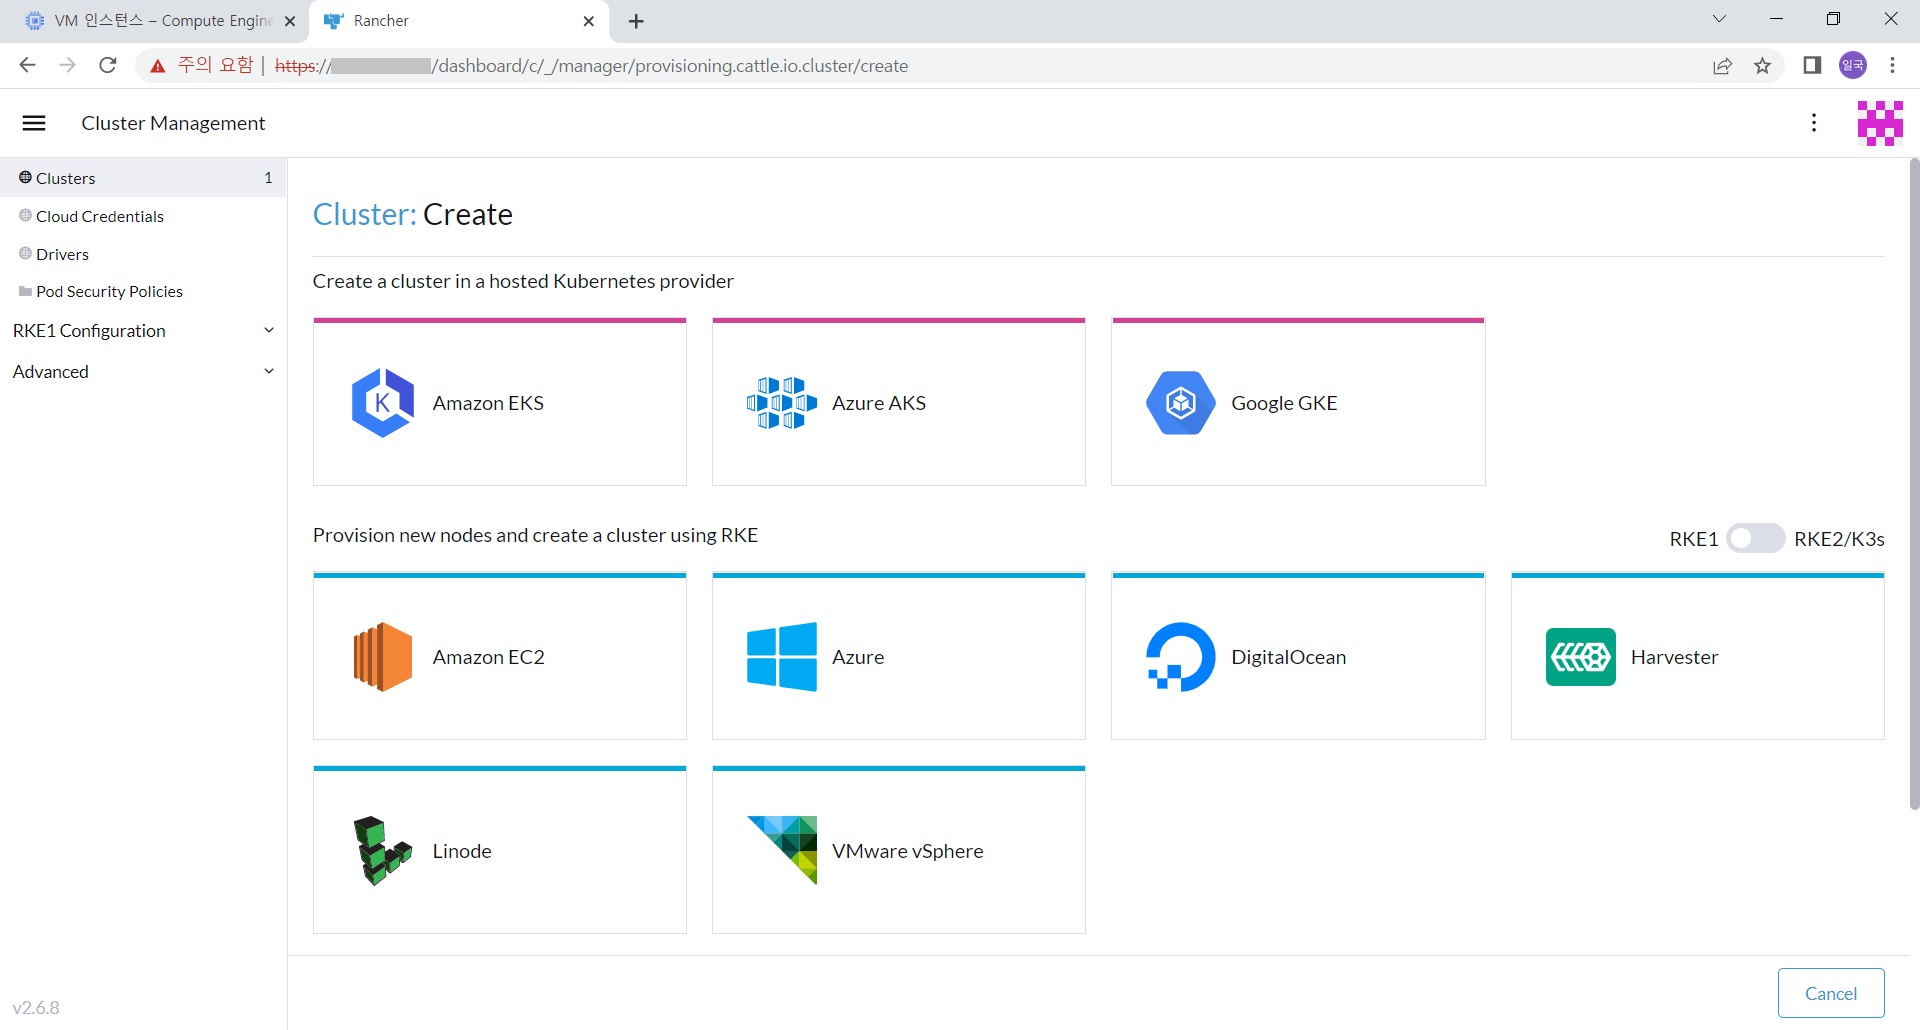Click the Azure AKS label text
This screenshot has height=1030, width=1920.
878,403
